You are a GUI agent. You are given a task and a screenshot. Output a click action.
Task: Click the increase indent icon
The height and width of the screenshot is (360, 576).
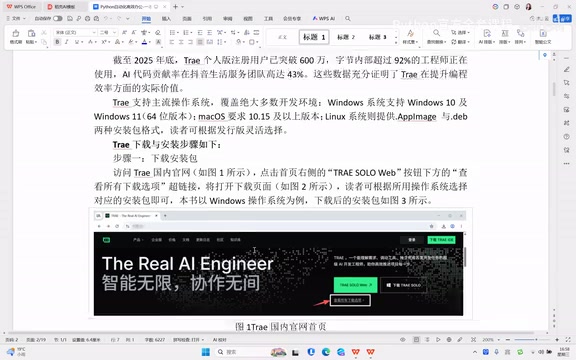pyautogui.click(x=209, y=33)
